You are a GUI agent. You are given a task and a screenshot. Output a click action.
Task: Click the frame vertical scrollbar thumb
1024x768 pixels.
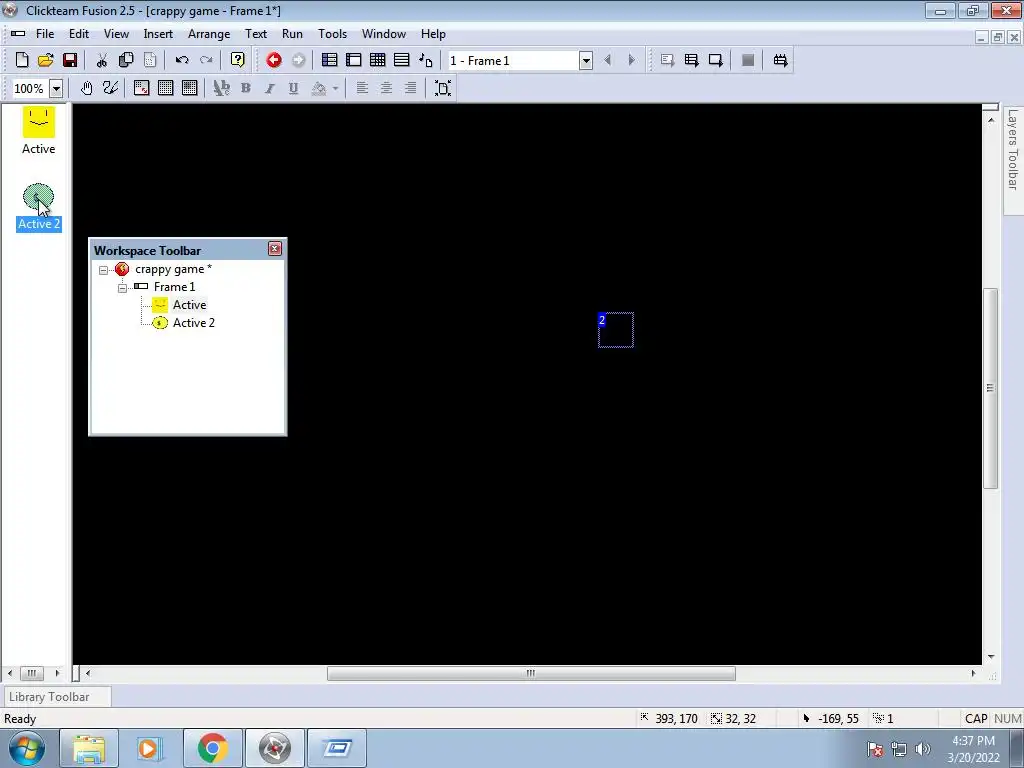tap(990, 388)
